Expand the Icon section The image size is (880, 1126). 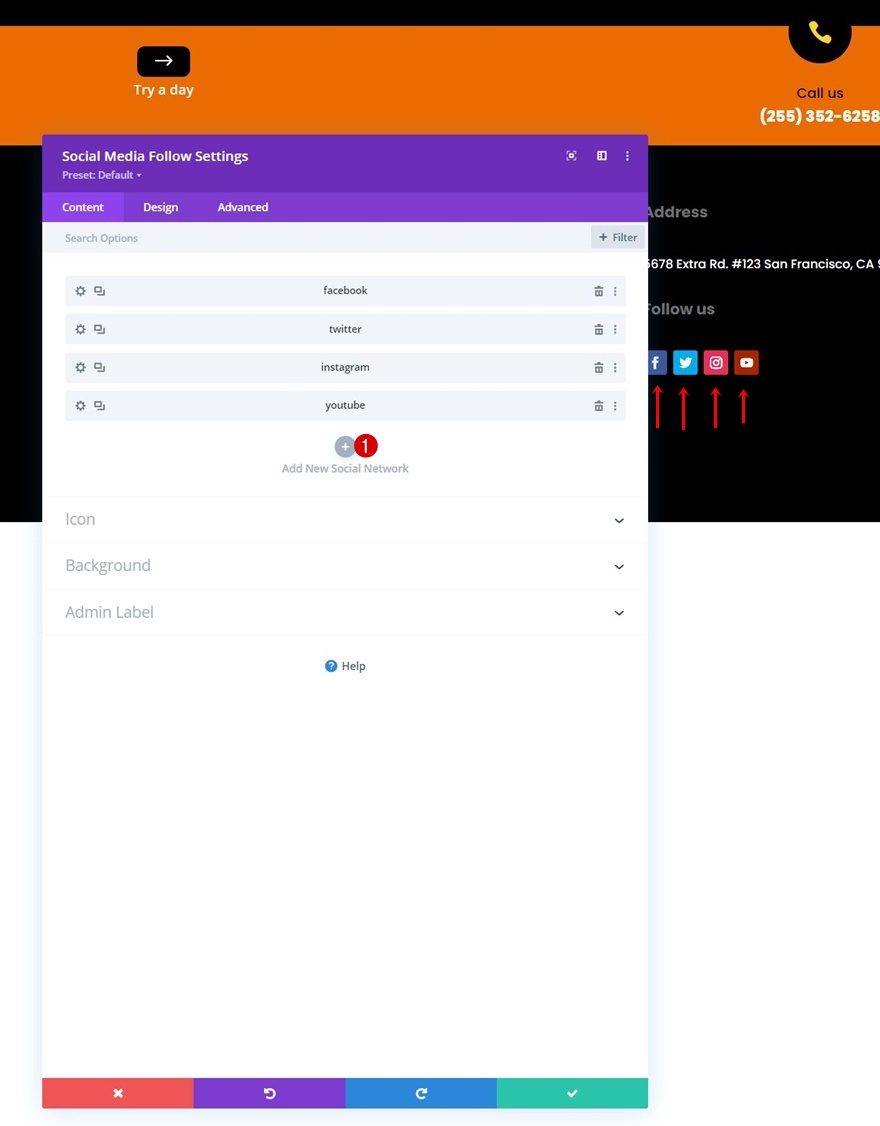345,519
